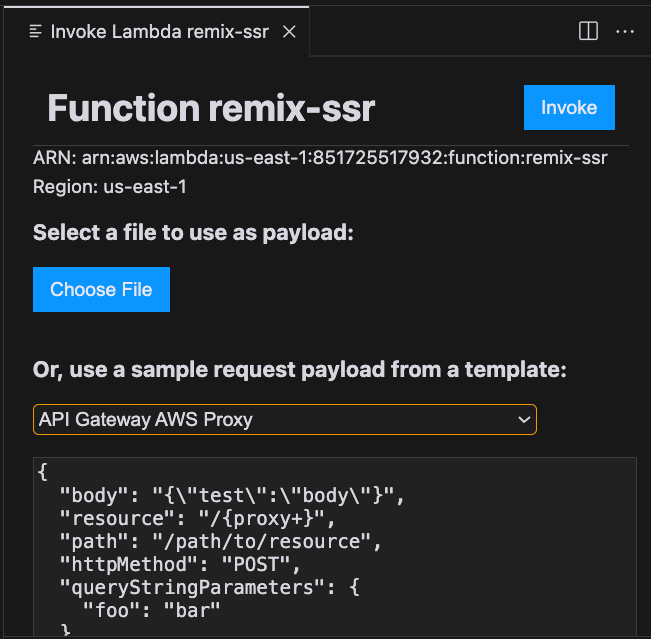This screenshot has height=639, width=651.
Task: Open the API Gateway AWS Proxy template dropdown
Action: (284, 420)
